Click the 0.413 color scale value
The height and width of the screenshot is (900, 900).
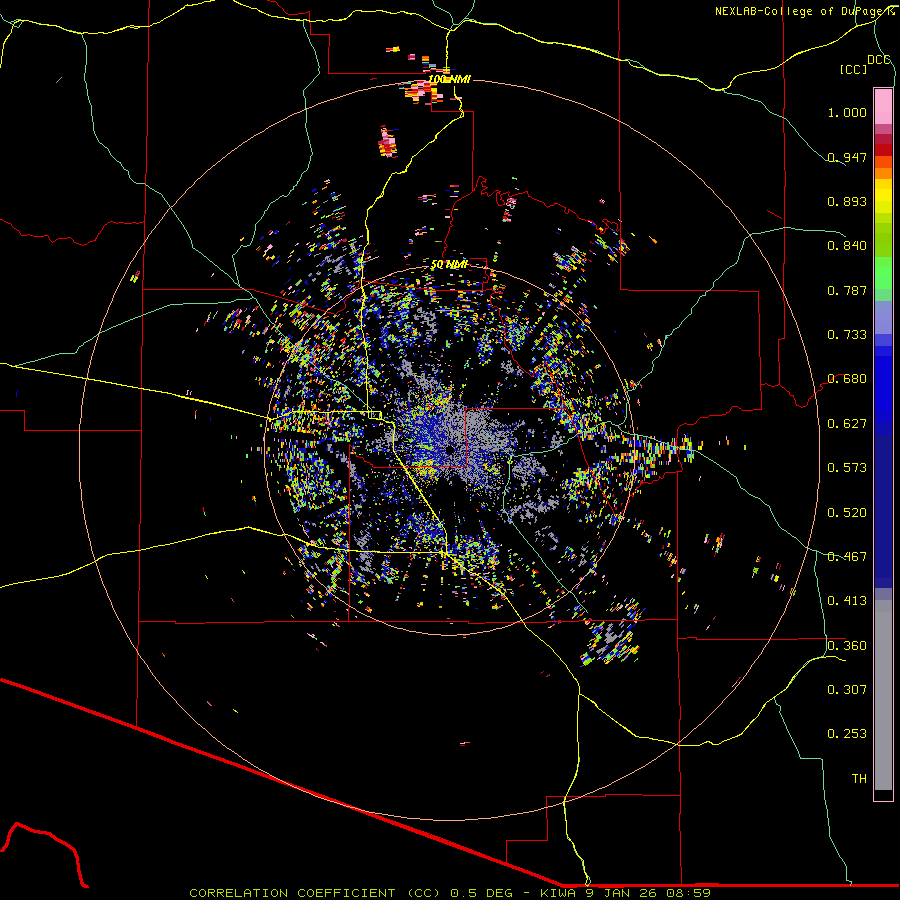pos(847,600)
